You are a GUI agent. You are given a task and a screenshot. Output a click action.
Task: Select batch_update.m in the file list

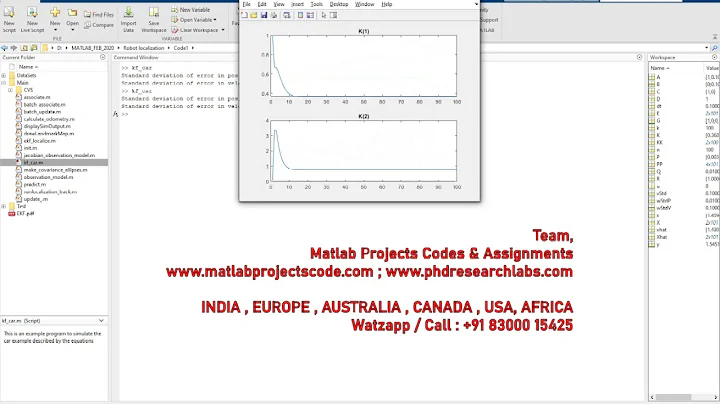[42, 112]
